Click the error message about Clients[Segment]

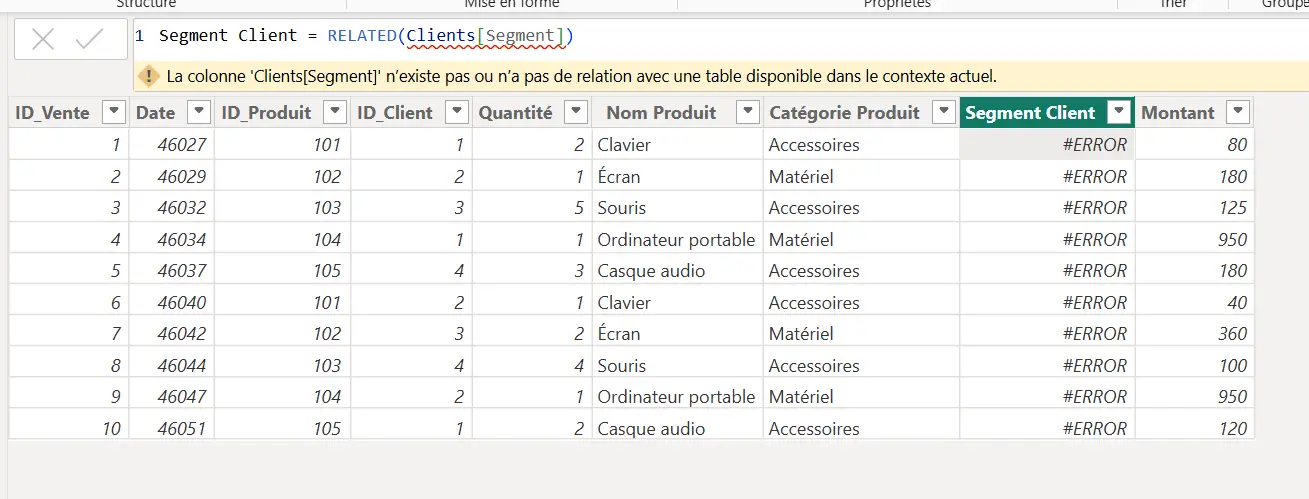(x=582, y=76)
